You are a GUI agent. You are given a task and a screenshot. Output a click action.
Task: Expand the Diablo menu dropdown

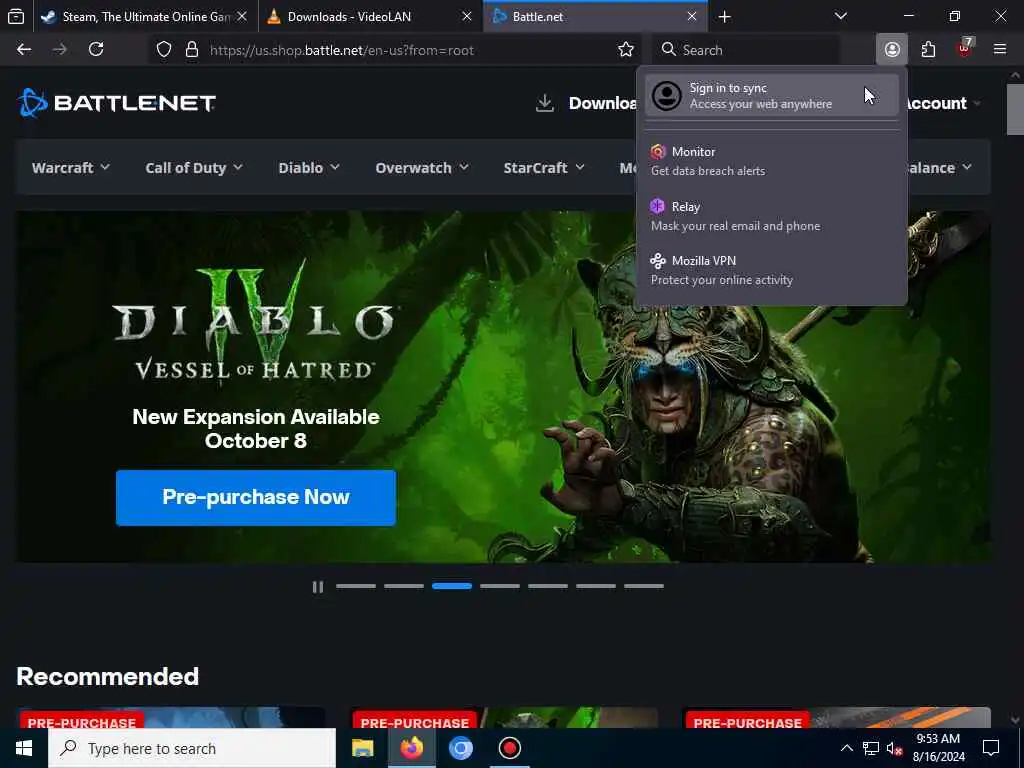tap(309, 168)
